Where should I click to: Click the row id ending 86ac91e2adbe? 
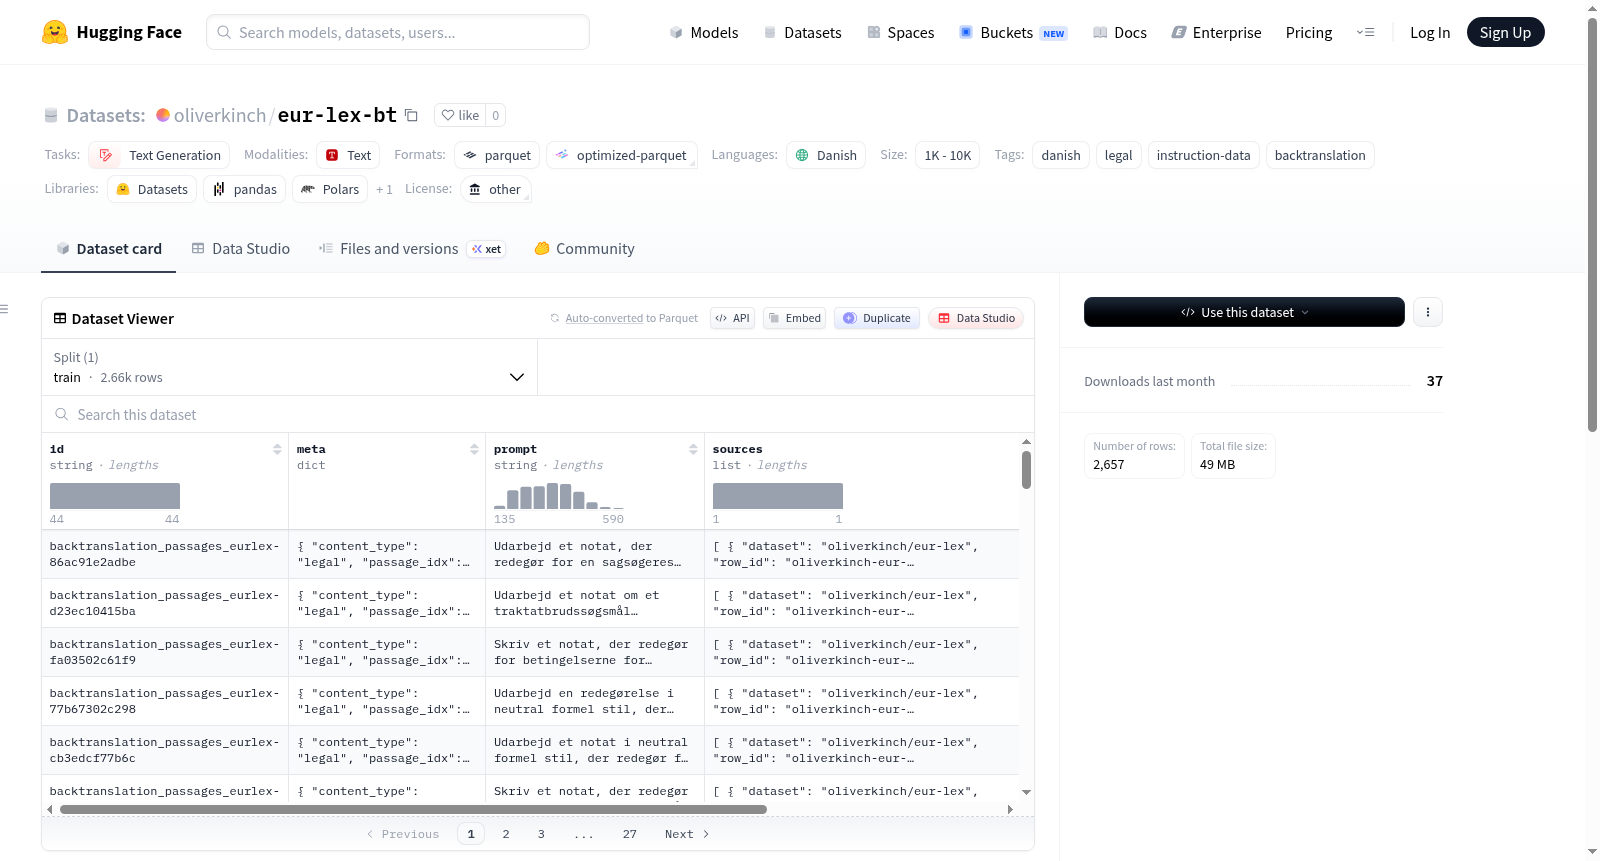(x=164, y=554)
